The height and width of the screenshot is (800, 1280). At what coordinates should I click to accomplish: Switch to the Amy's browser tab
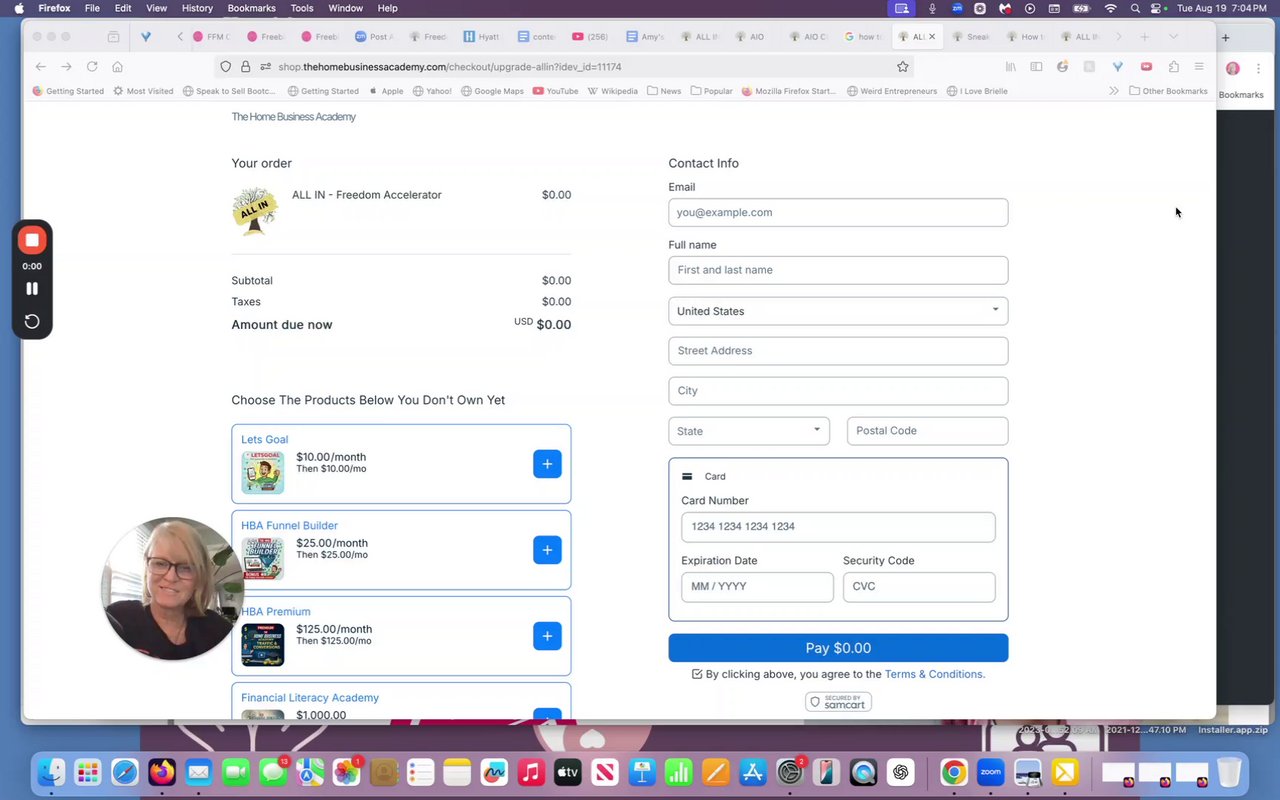pos(645,37)
